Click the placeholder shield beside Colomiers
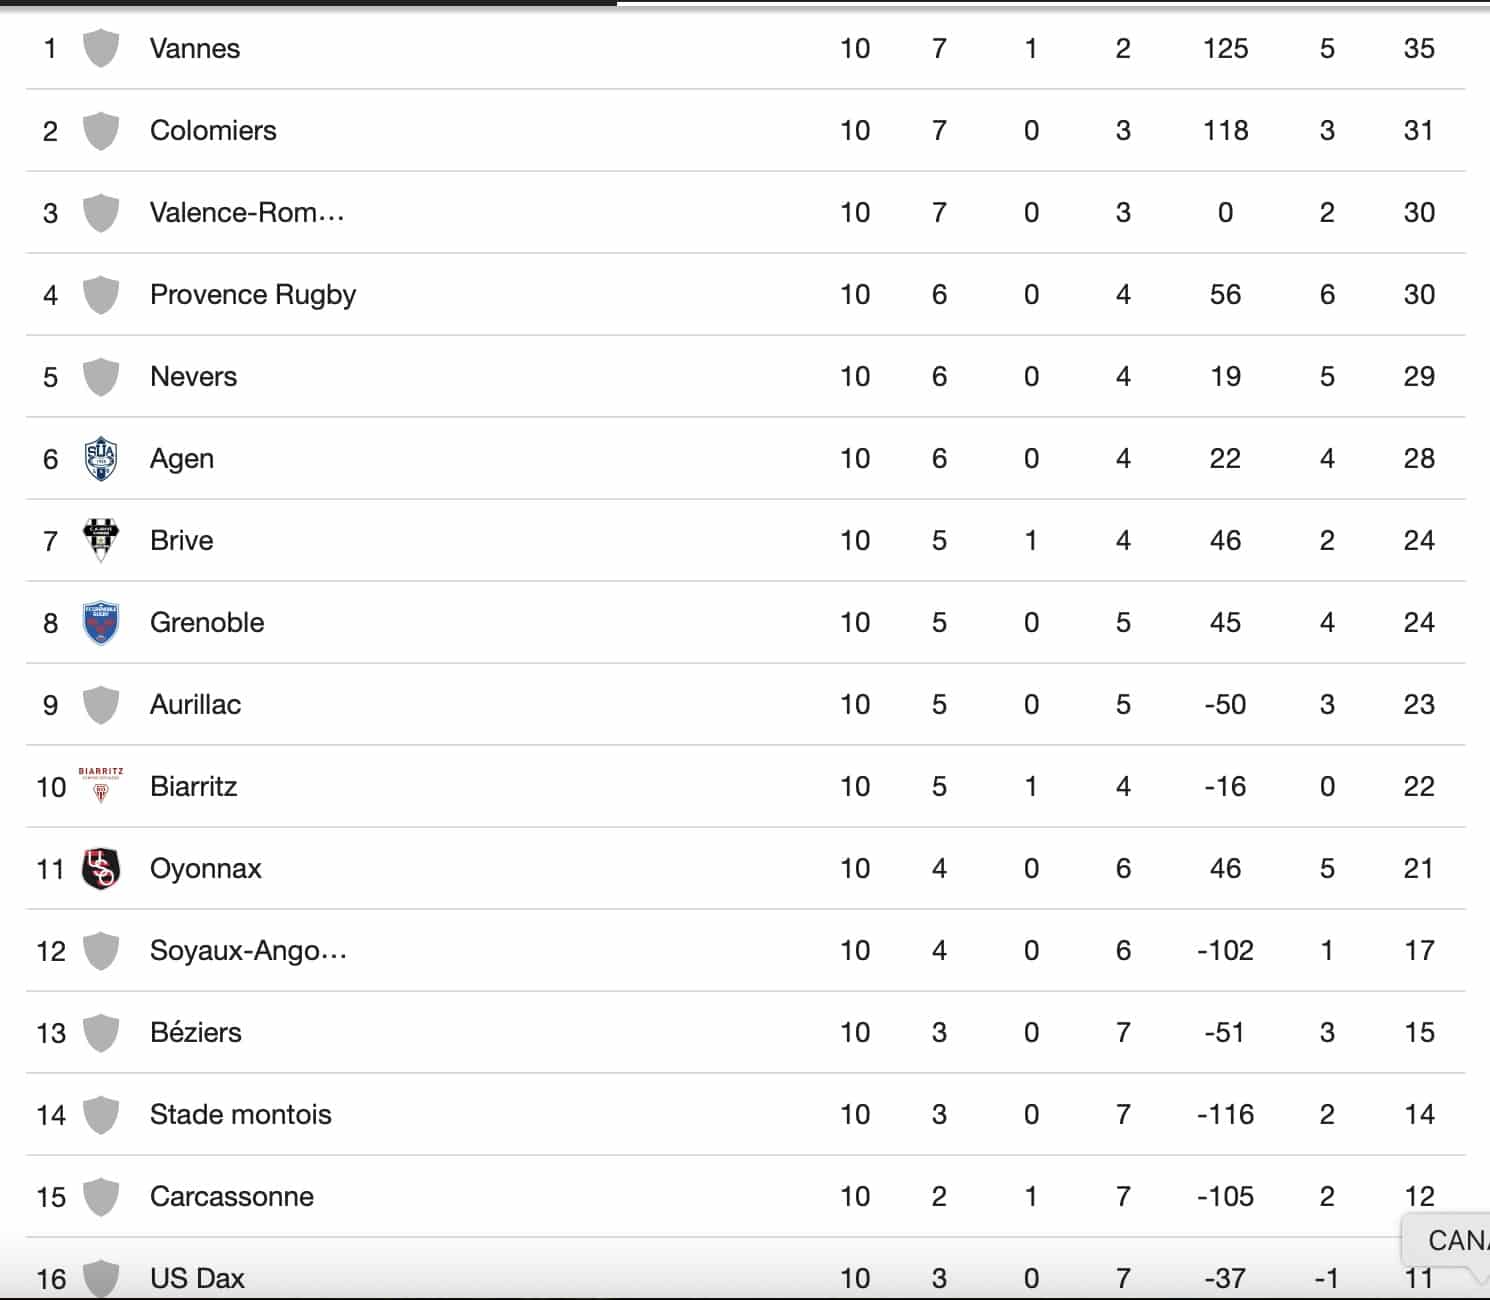This screenshot has width=1490, height=1300. (x=100, y=131)
